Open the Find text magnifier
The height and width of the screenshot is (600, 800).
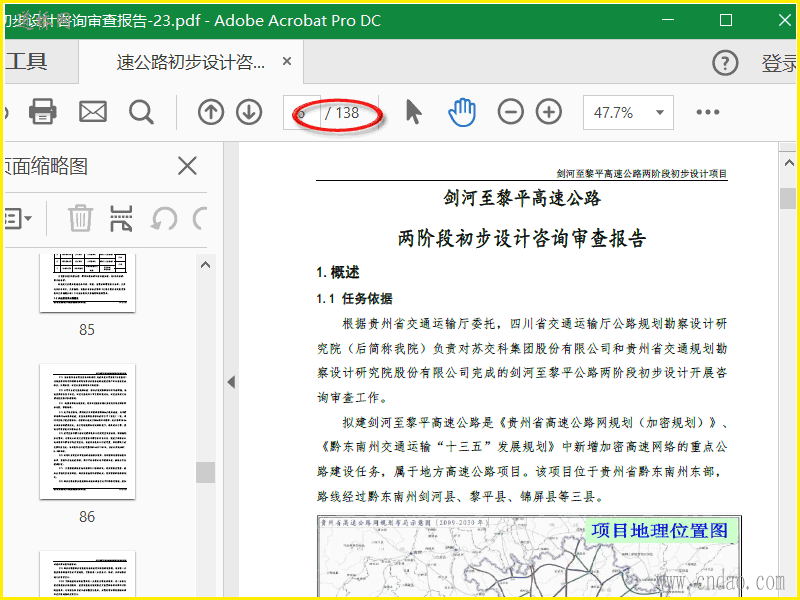[141, 112]
